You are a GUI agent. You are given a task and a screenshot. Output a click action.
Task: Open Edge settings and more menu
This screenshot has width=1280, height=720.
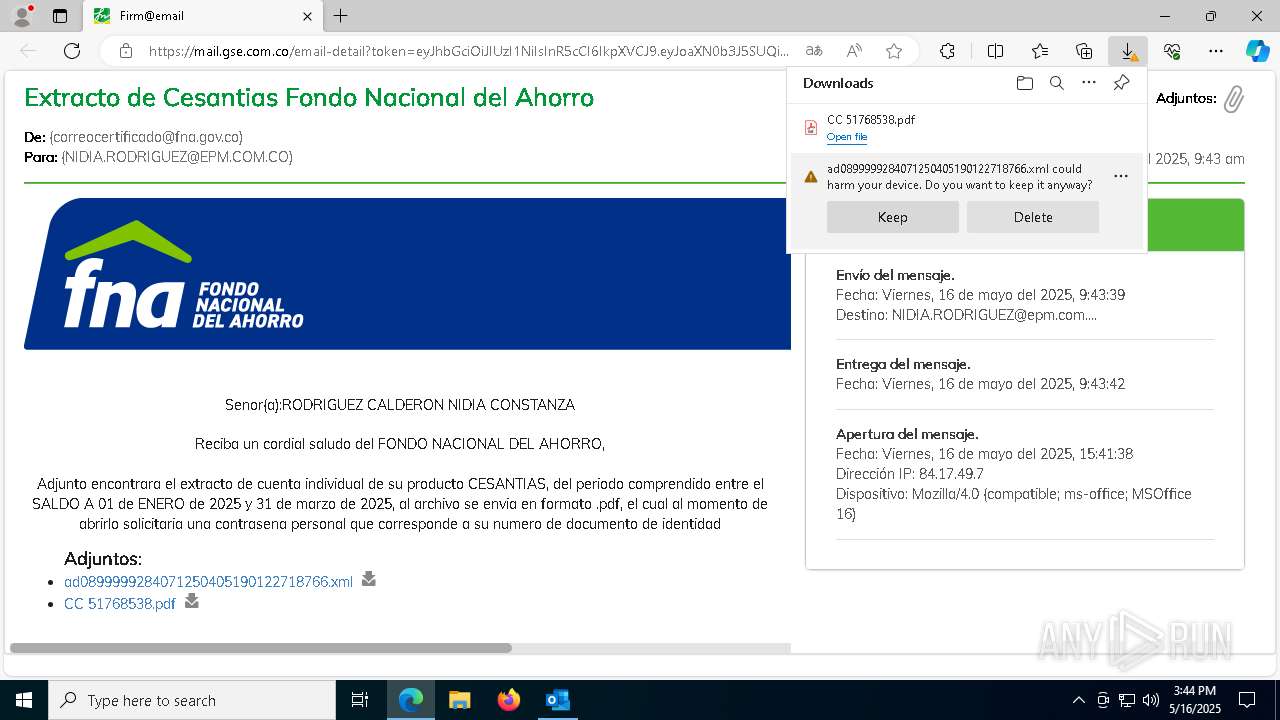coord(1216,51)
